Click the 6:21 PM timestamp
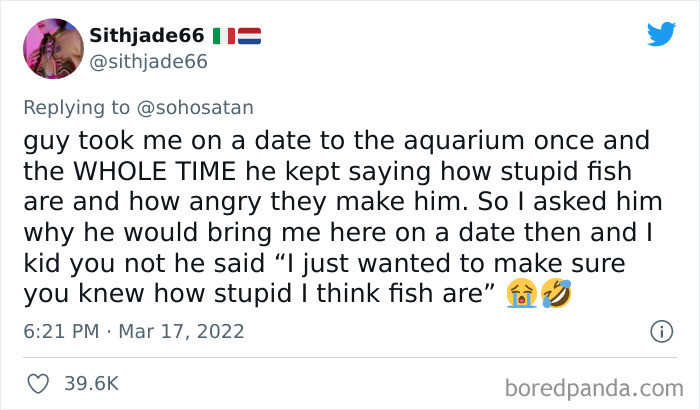 tap(60, 331)
